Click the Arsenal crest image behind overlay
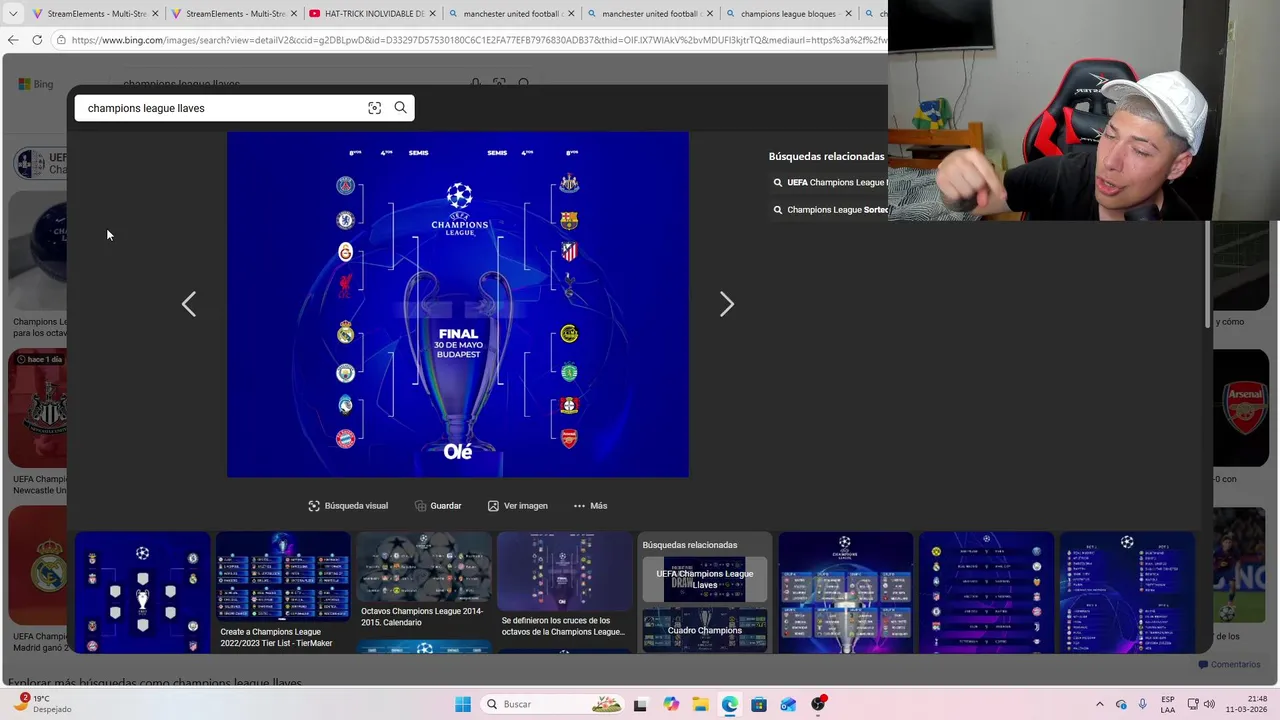 pyautogui.click(x=1246, y=408)
